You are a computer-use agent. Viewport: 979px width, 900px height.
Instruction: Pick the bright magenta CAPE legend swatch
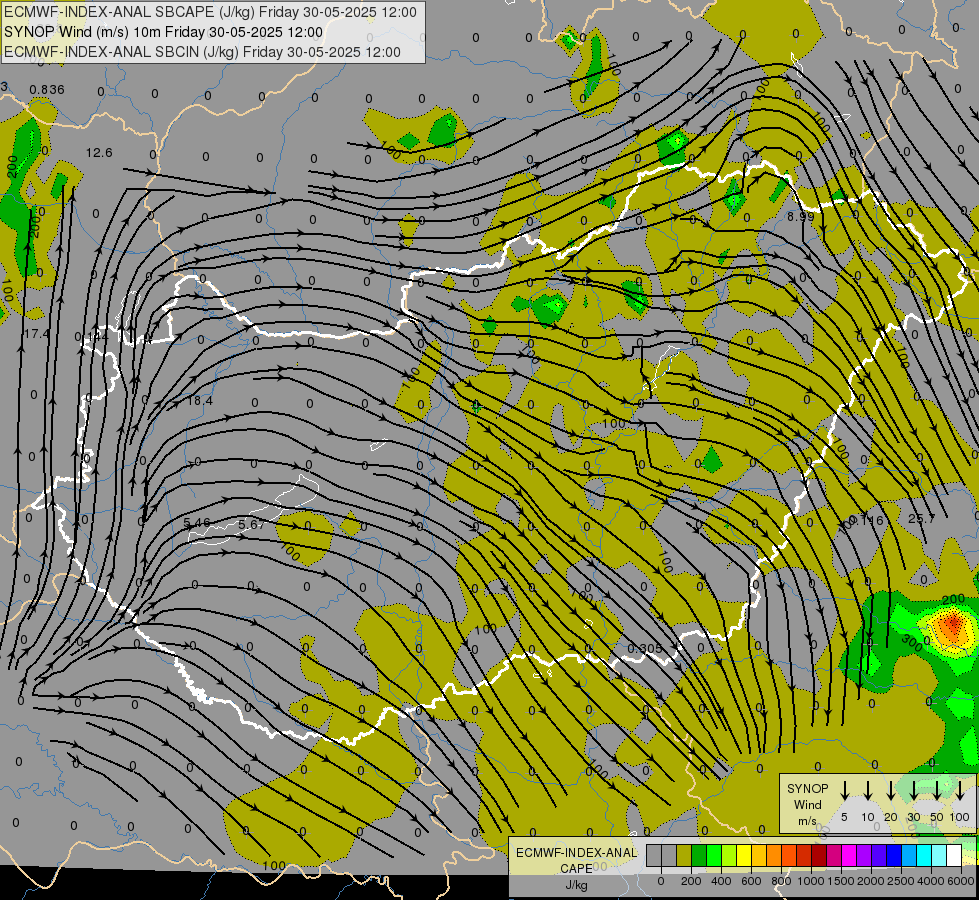point(850,855)
